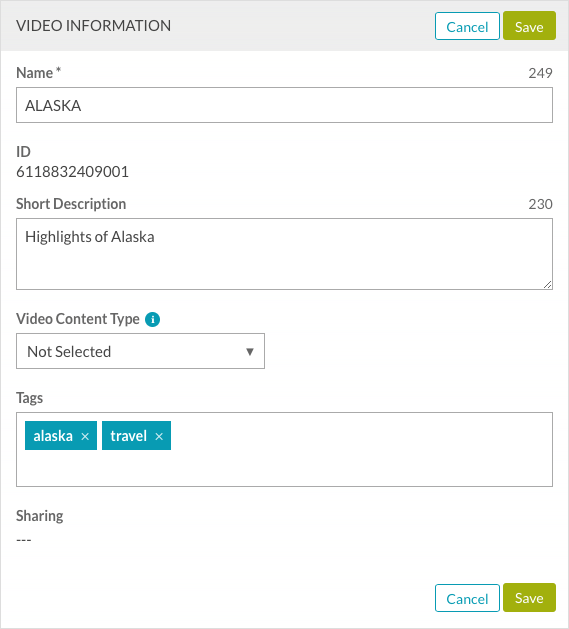
Task: Expand the Video Content Type dropdown arrow
Action: click(250, 351)
